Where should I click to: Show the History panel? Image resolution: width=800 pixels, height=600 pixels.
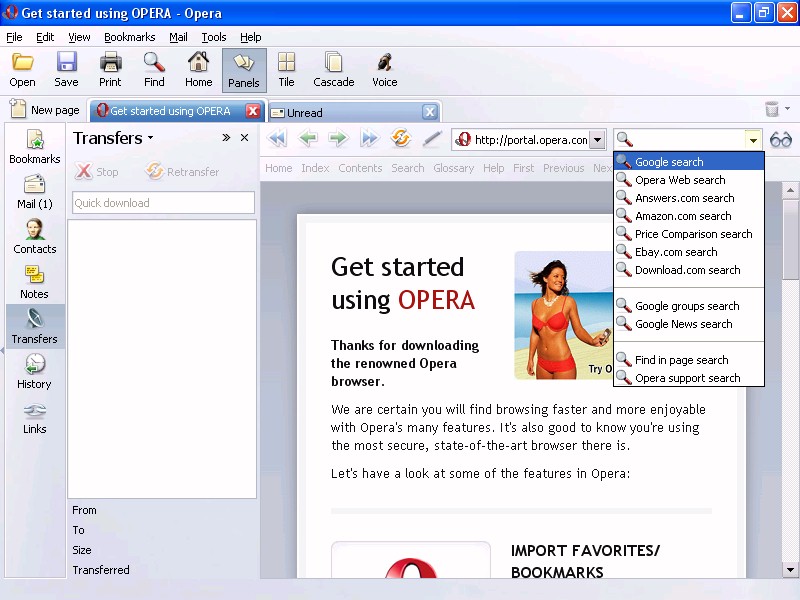(34, 371)
